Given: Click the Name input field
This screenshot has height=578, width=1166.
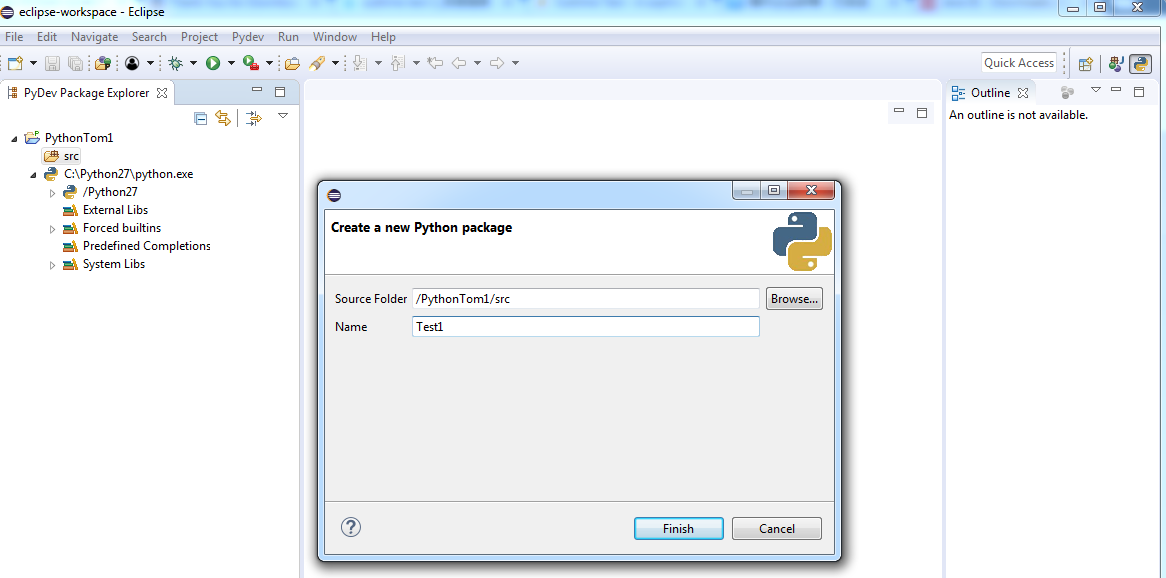Looking at the screenshot, I should coord(586,327).
